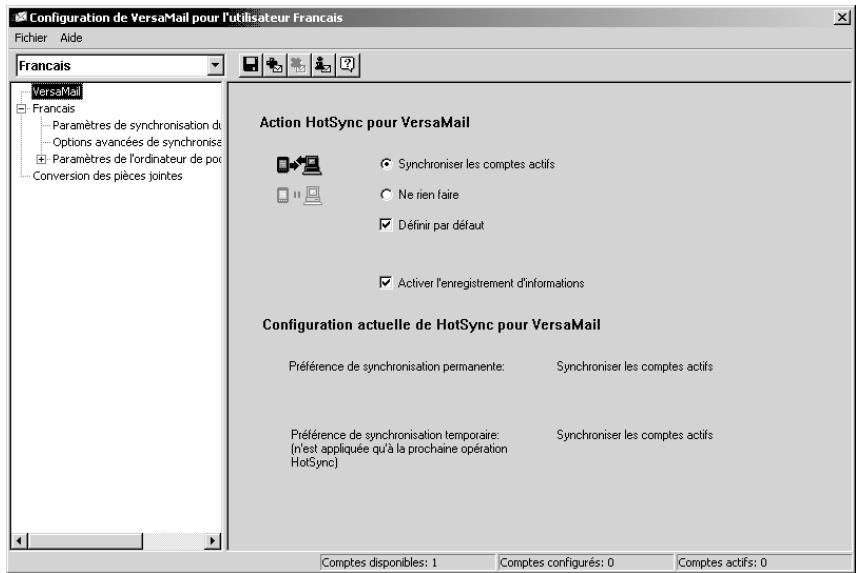Click the tree panel left scroll arrow
This screenshot has width=859, height=573.
[19, 541]
